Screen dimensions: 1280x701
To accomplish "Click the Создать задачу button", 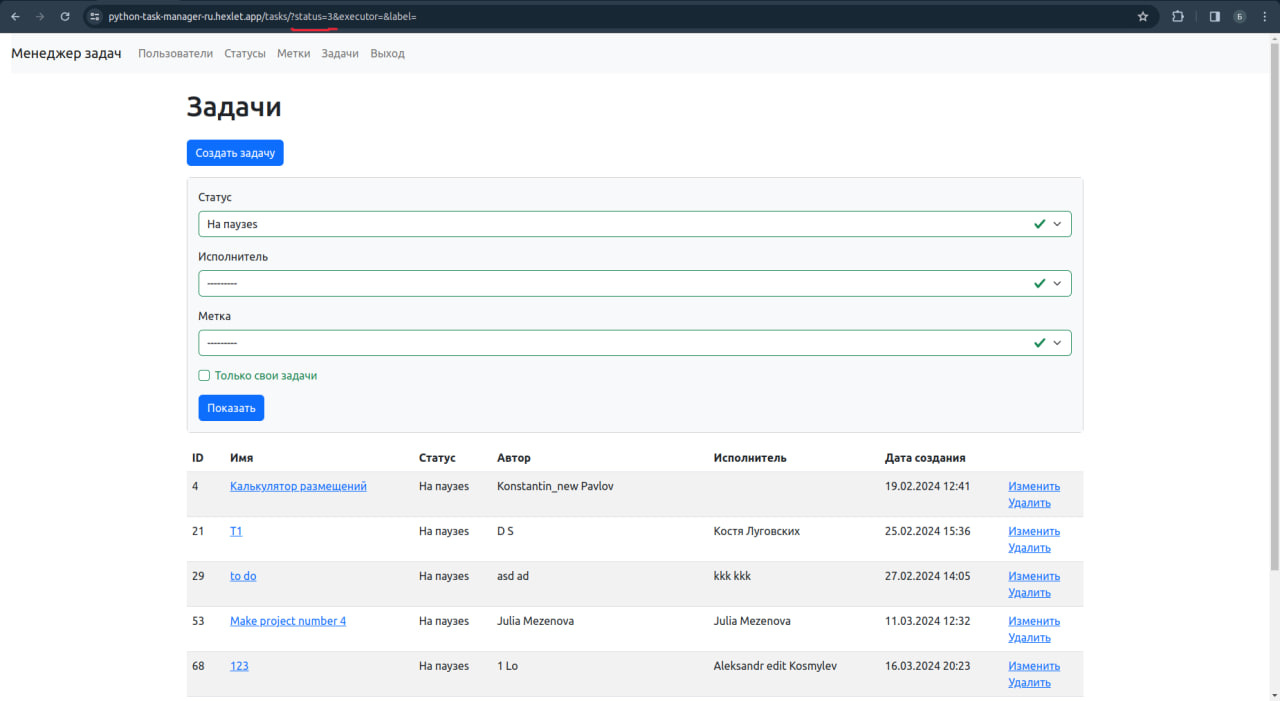I will (x=235, y=153).
